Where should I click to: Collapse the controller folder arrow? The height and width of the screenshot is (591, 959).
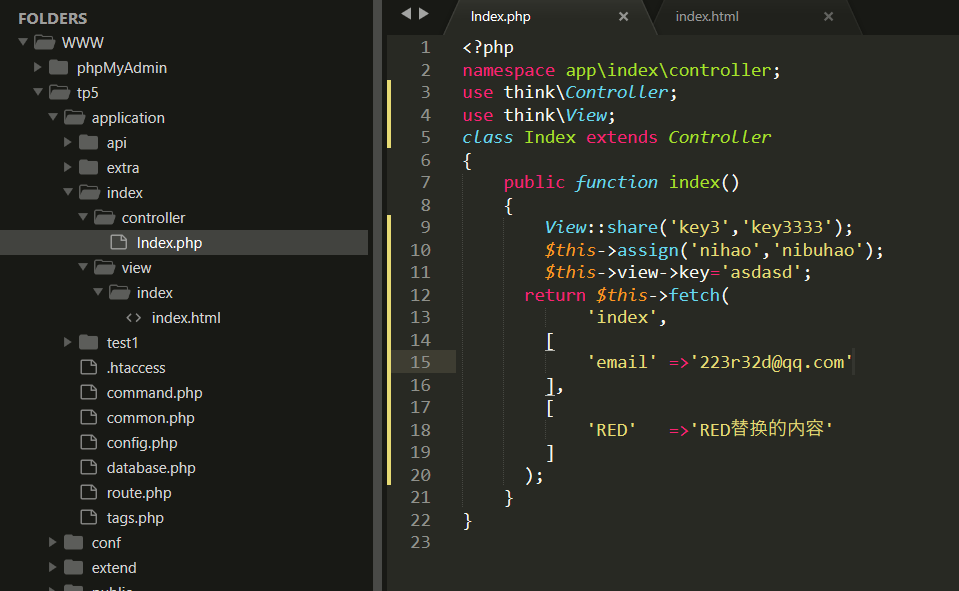[x=83, y=217]
